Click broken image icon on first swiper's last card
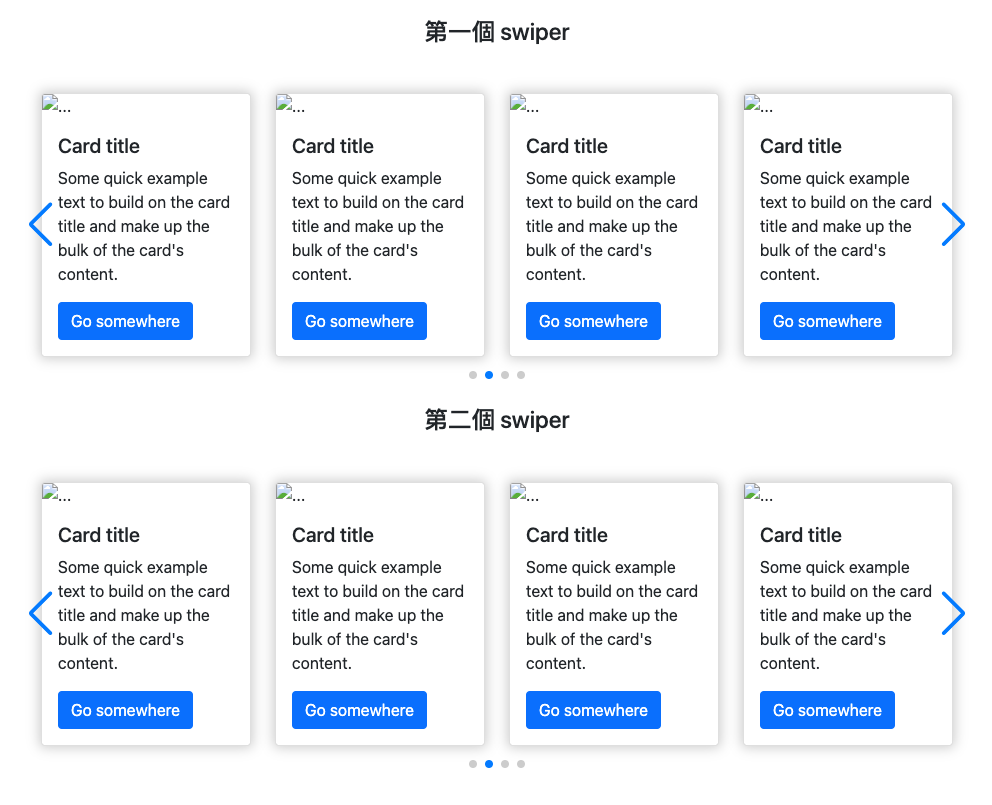The width and height of the screenshot is (992, 805). pyautogui.click(x=752, y=103)
